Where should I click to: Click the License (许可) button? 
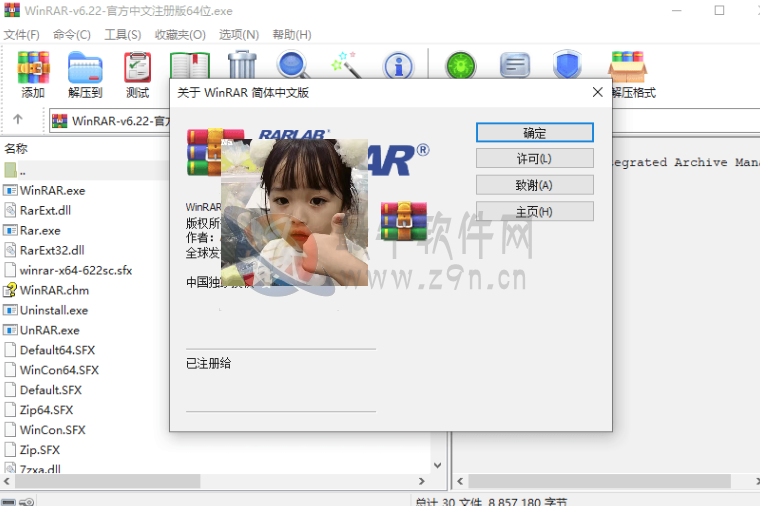pyautogui.click(x=535, y=158)
